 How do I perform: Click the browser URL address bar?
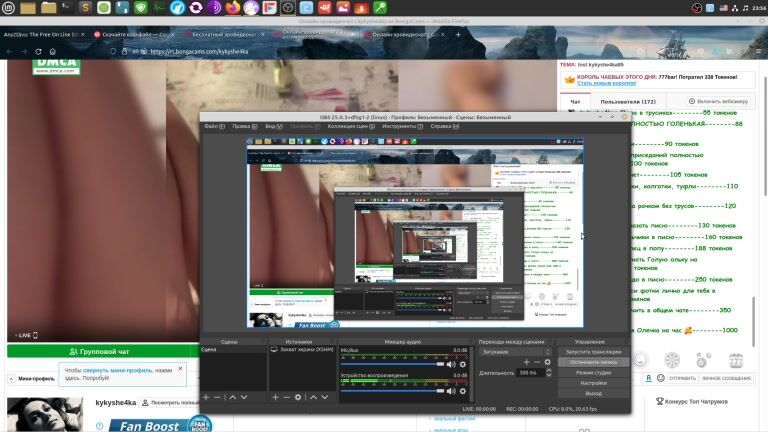[x=300, y=53]
